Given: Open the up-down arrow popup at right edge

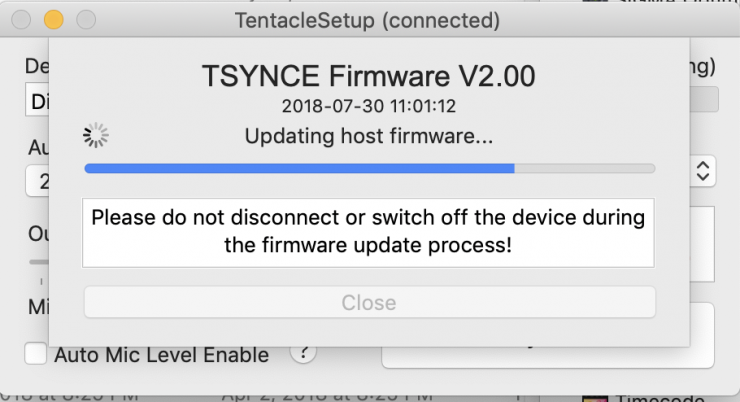Looking at the screenshot, I should (703, 170).
